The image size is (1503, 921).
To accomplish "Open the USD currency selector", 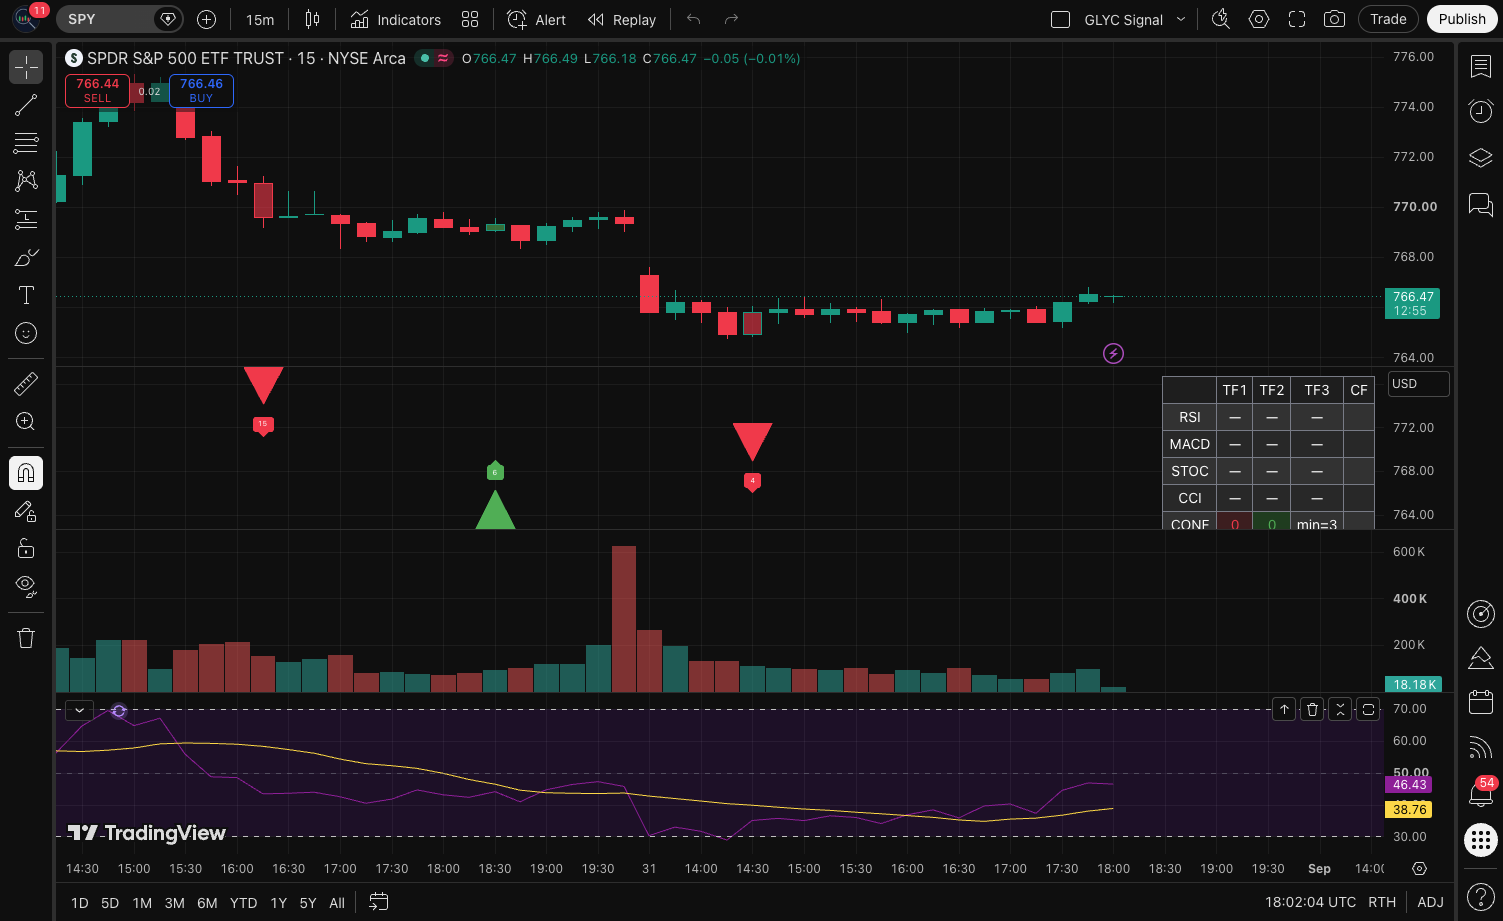I will [1418, 384].
